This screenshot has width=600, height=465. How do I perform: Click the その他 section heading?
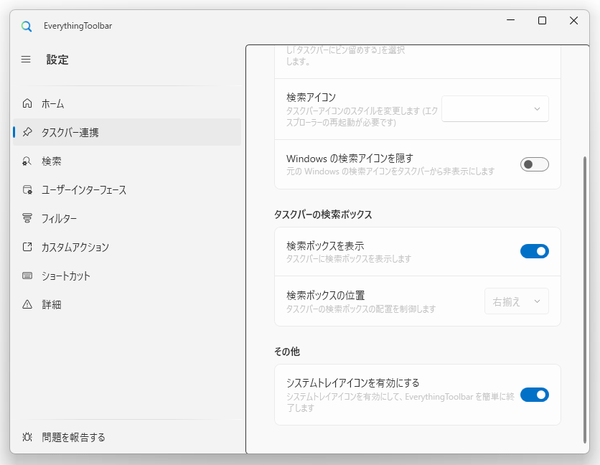coord(287,351)
